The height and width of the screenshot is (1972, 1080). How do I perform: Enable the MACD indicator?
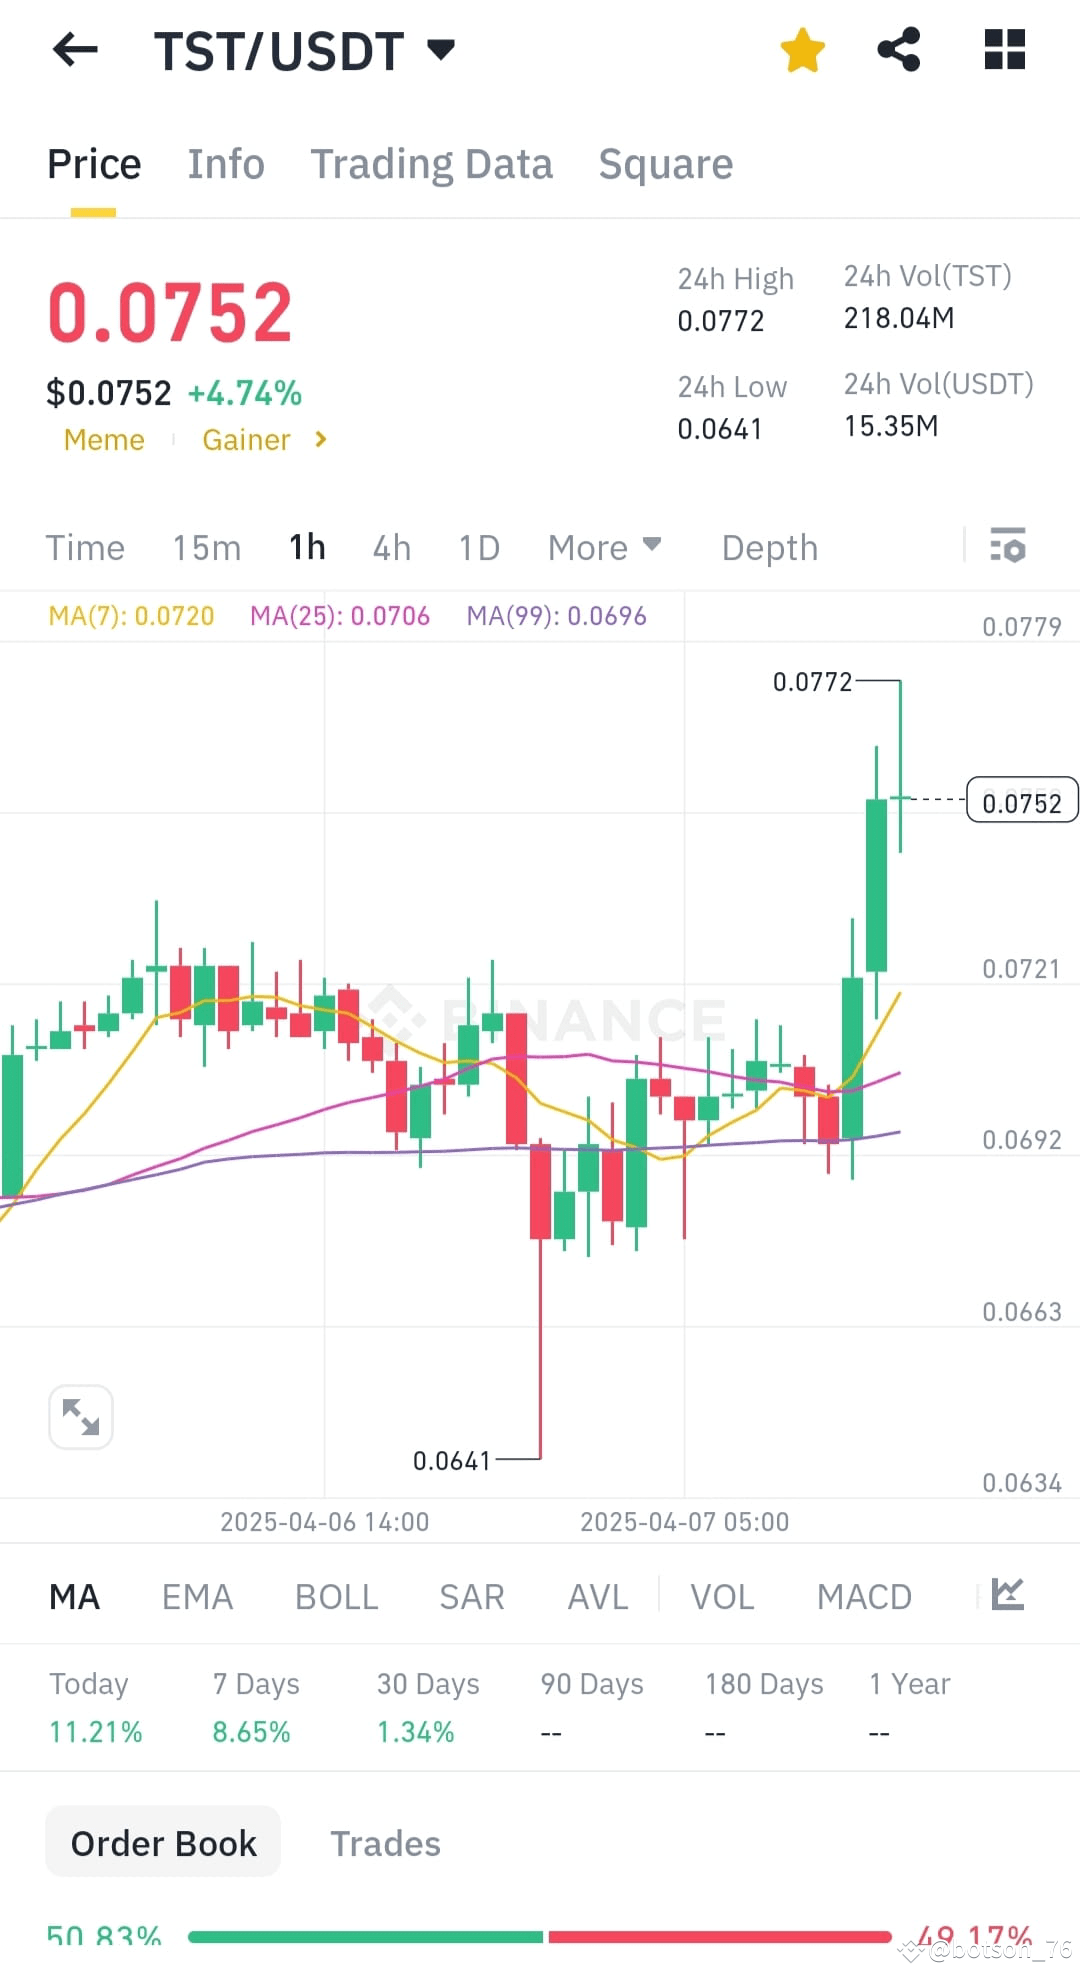(x=864, y=1596)
